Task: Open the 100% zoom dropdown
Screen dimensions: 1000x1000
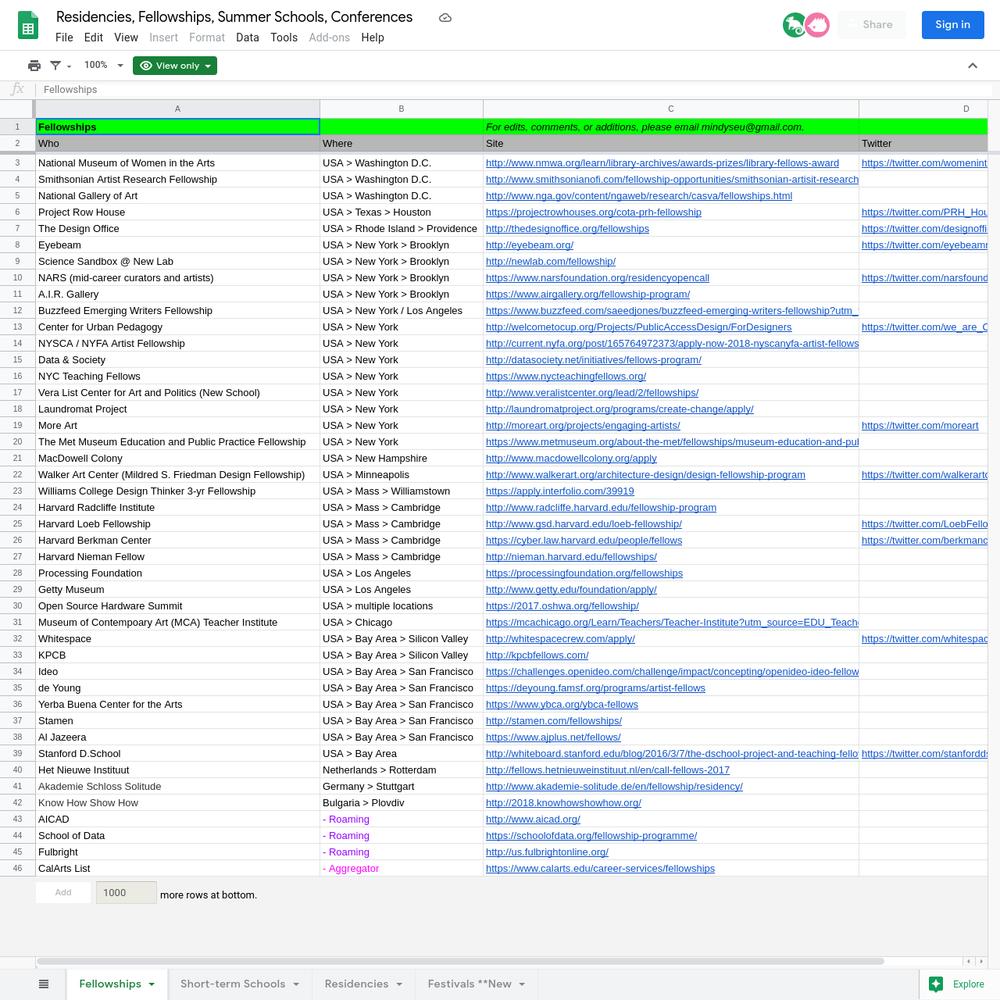Action: (x=104, y=65)
